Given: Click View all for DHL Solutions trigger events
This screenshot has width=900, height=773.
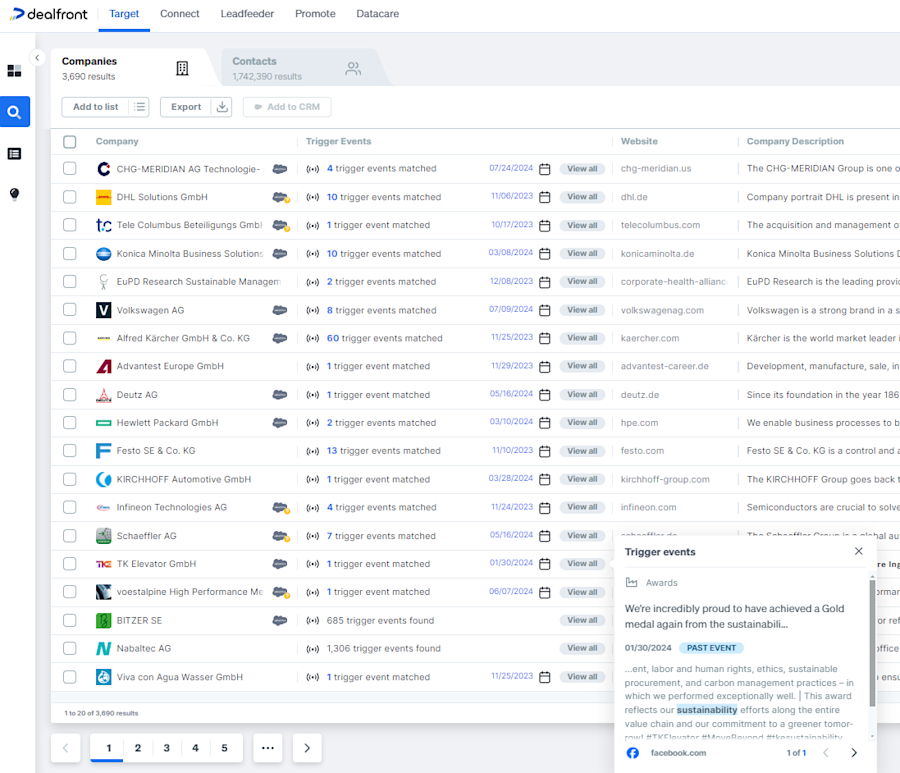Looking at the screenshot, I should pyautogui.click(x=582, y=197).
